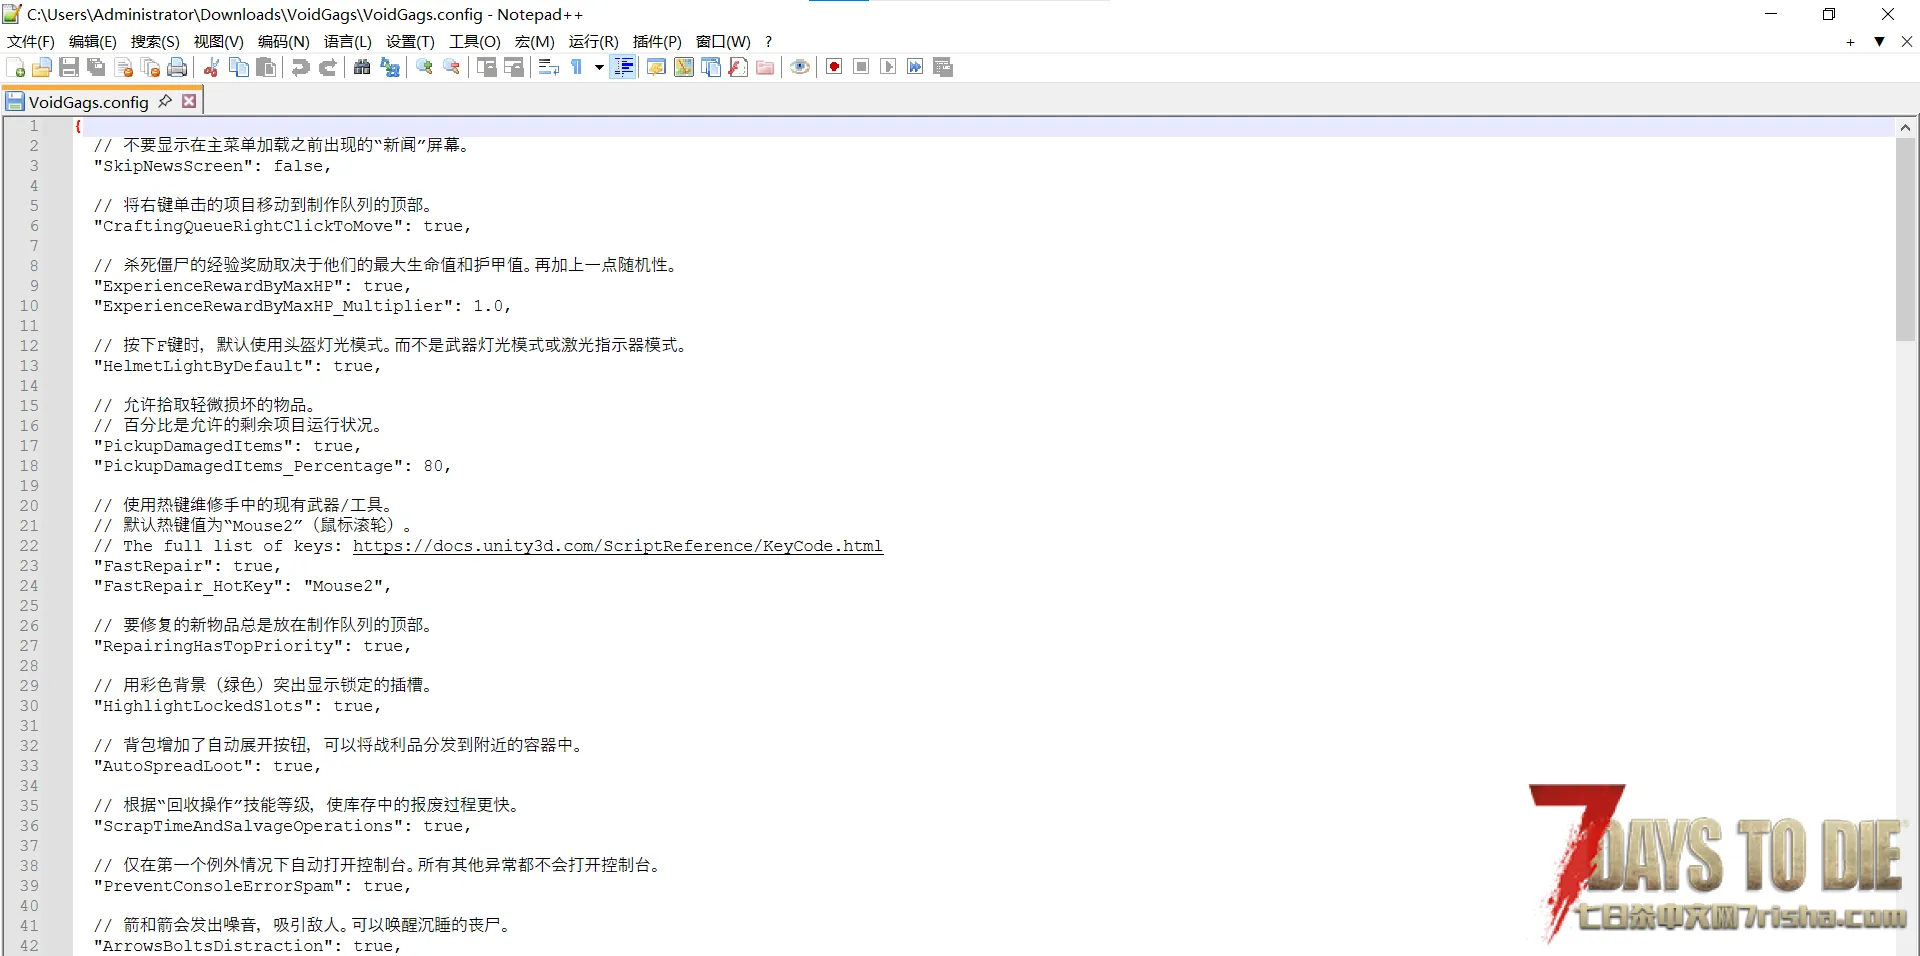The height and width of the screenshot is (956, 1920).
Task: Toggle the monitoring eye icon
Action: pyautogui.click(x=800, y=67)
